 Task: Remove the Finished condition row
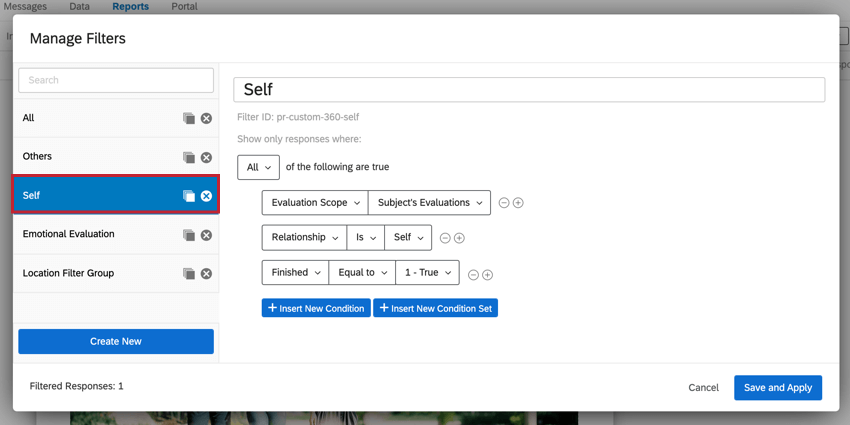474,274
